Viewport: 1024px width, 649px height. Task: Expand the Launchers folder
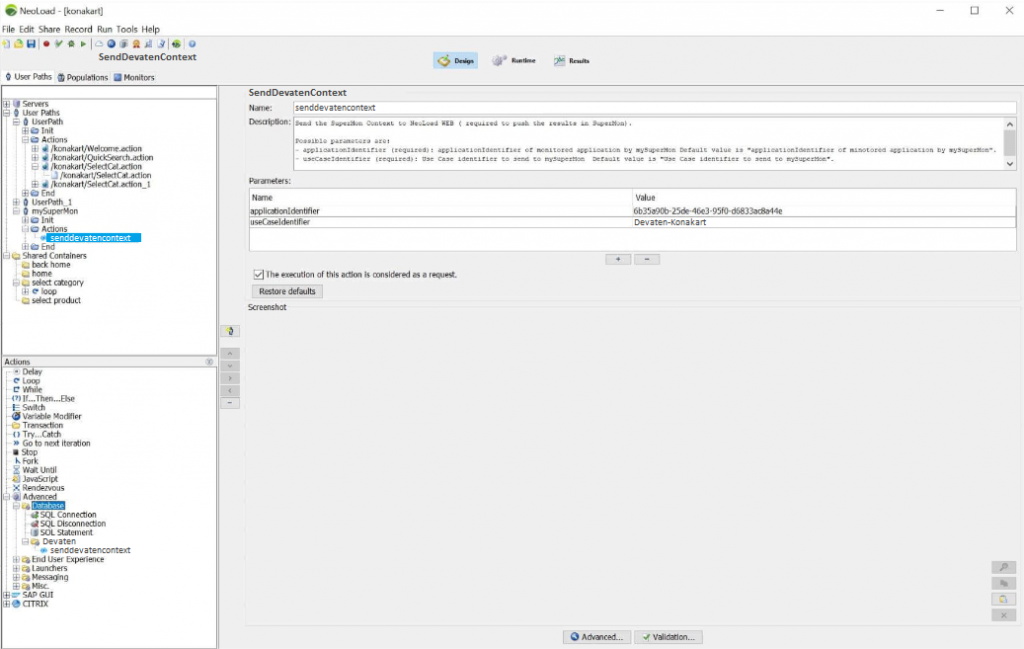16,569
